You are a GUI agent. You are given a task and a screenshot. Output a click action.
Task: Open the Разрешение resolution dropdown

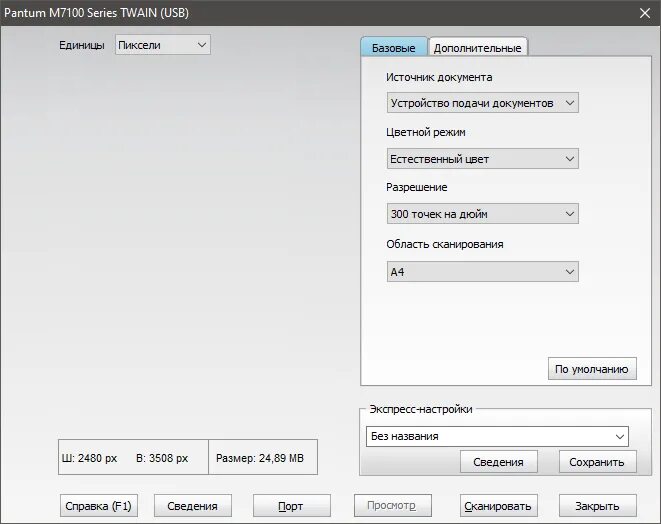483,214
